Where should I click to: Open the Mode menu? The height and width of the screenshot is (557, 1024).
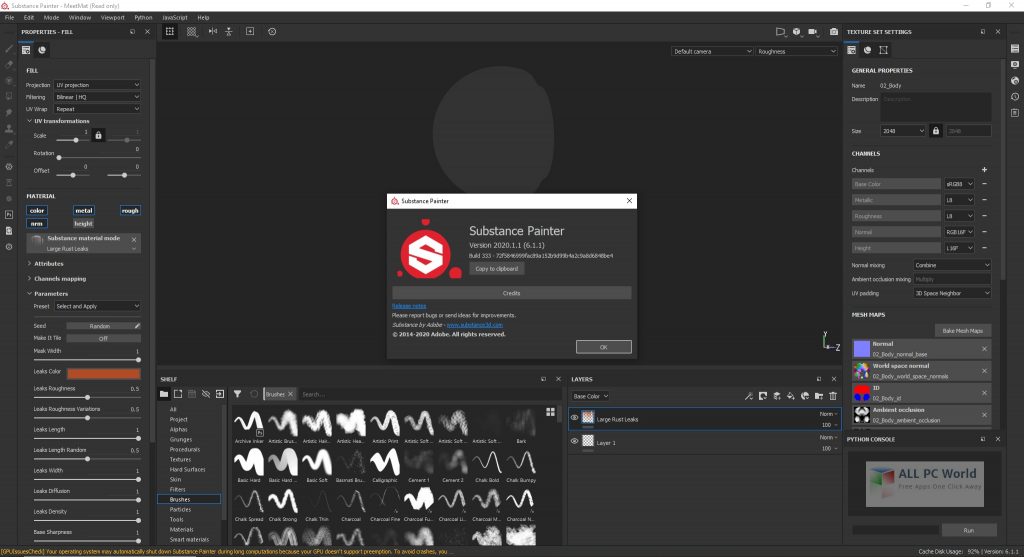(51, 18)
